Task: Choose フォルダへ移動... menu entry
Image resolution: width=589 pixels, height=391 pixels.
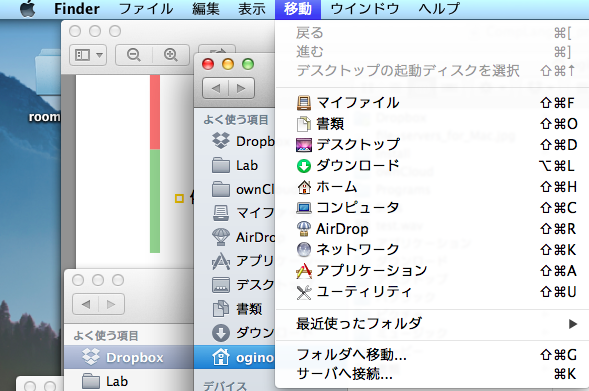Action: (x=432, y=355)
